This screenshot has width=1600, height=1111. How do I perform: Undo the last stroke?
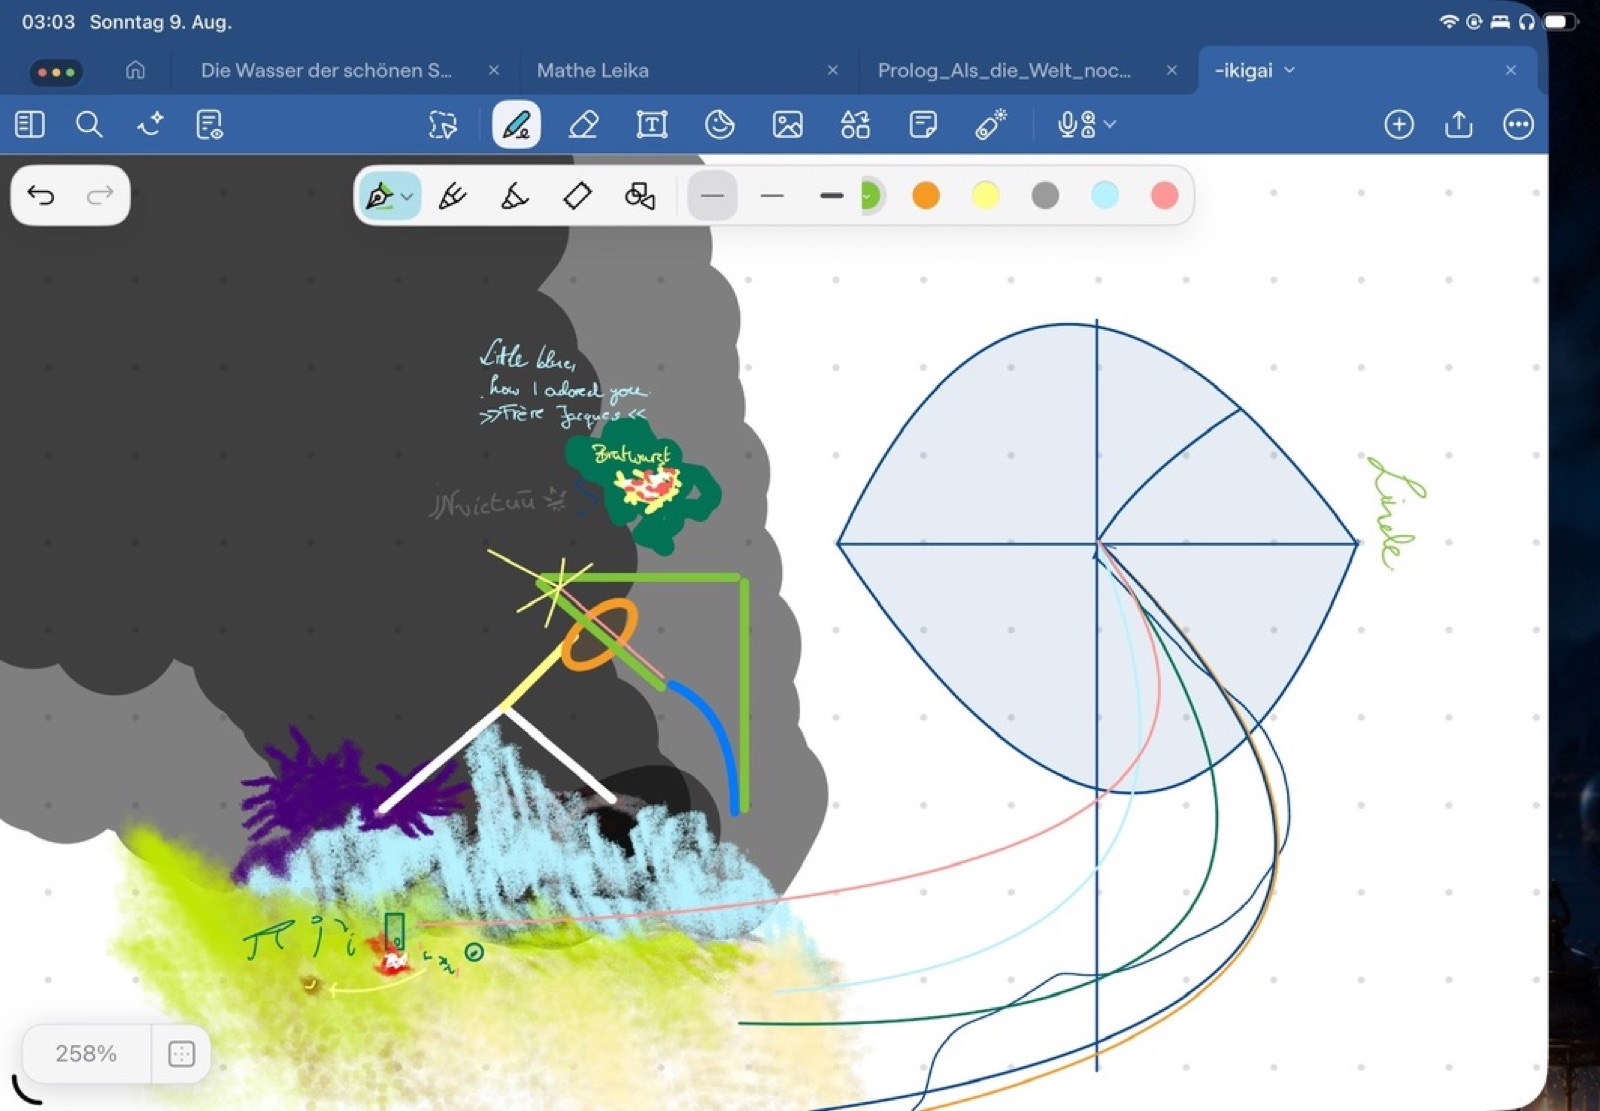point(41,195)
